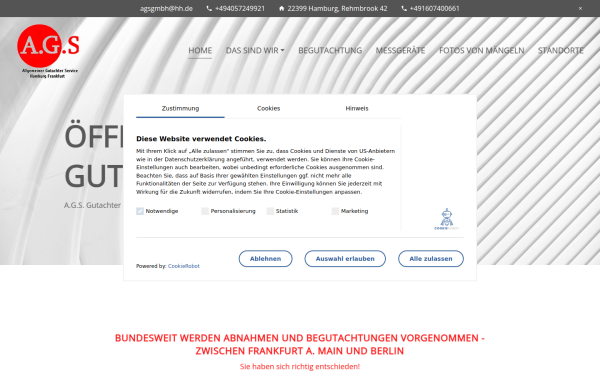The height and width of the screenshot is (375, 600).
Task: Open the FOTOS VON MÄNGELN page
Action: tap(481, 51)
